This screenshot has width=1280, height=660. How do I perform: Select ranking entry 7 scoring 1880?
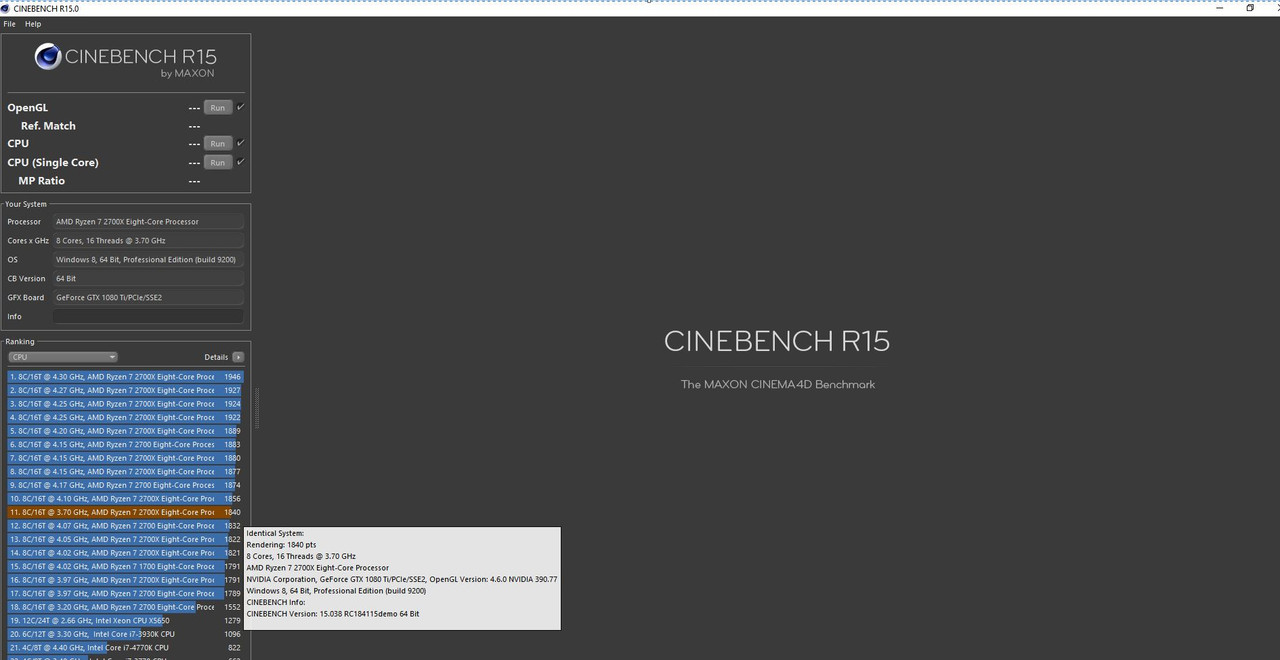point(125,458)
